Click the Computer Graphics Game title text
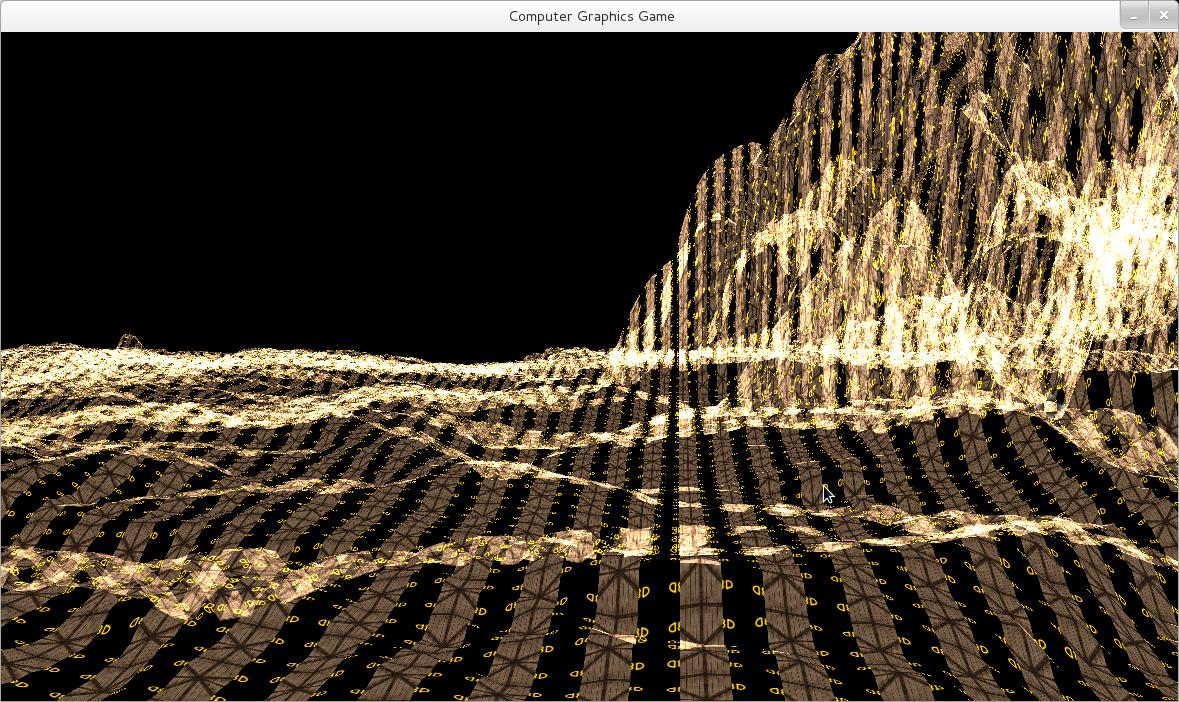Screen dimensions: 1179x702 (x=591, y=17)
